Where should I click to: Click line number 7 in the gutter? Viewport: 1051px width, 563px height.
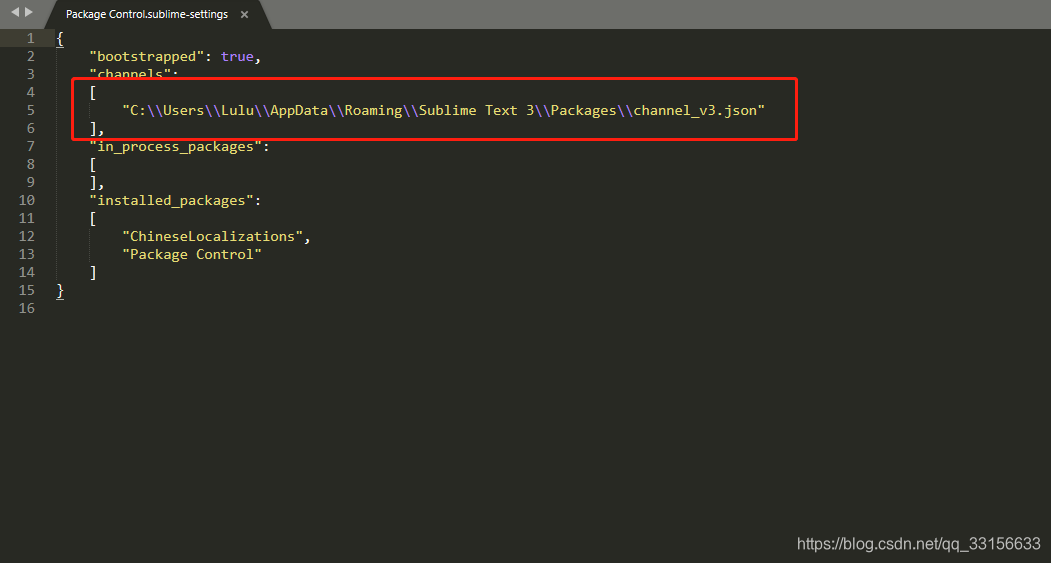[x=30, y=146]
